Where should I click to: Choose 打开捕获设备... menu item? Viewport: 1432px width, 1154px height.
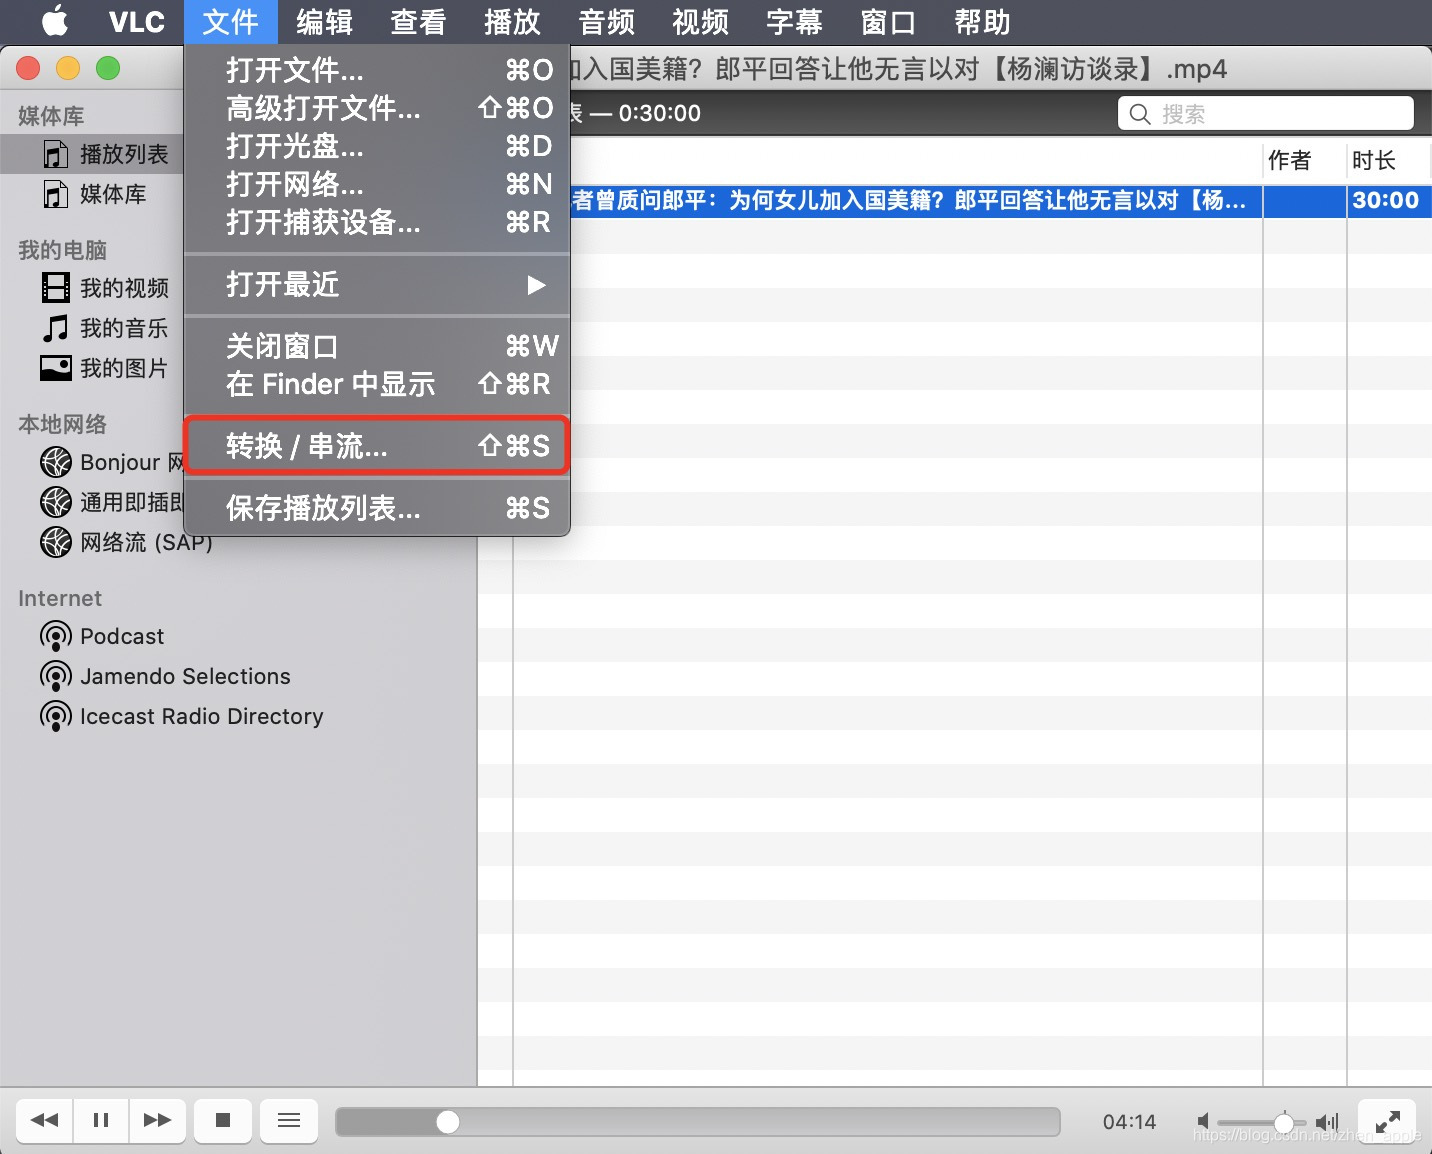[377, 222]
